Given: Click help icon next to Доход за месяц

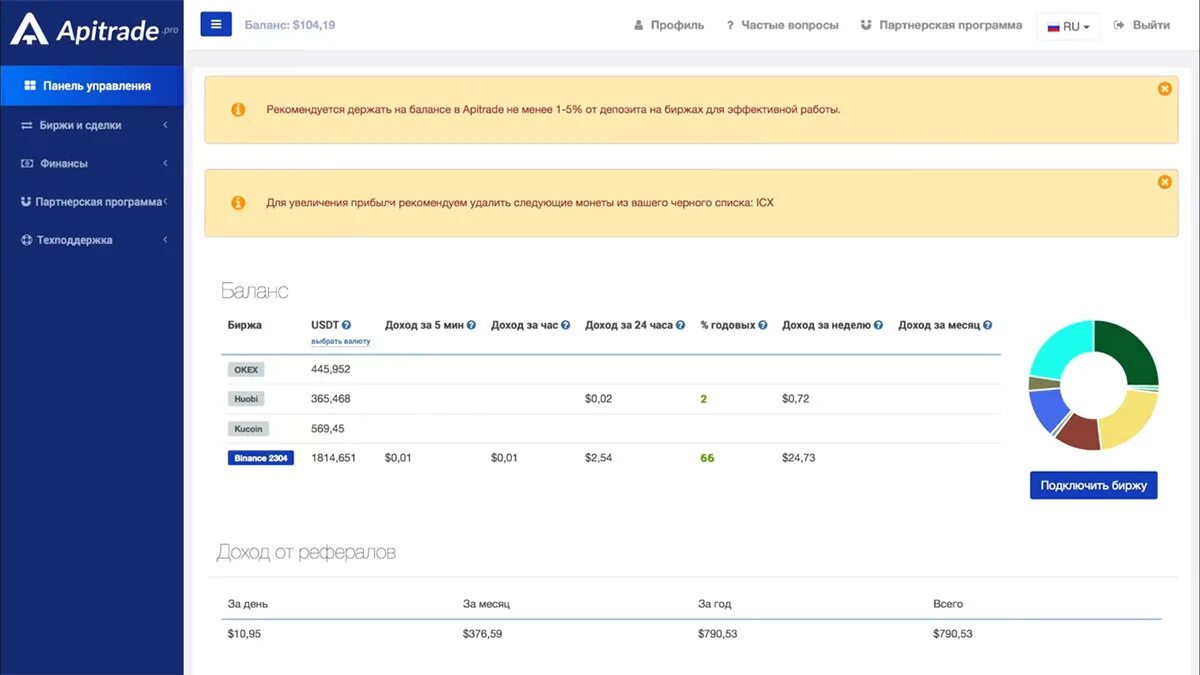Looking at the screenshot, I should [x=988, y=325].
